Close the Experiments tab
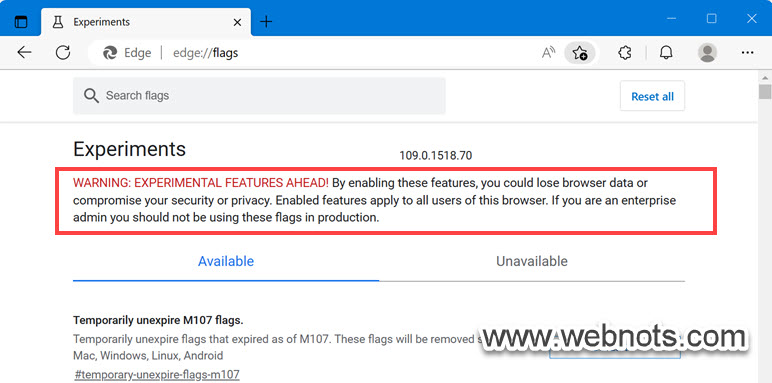The height and width of the screenshot is (383, 772). (x=237, y=22)
